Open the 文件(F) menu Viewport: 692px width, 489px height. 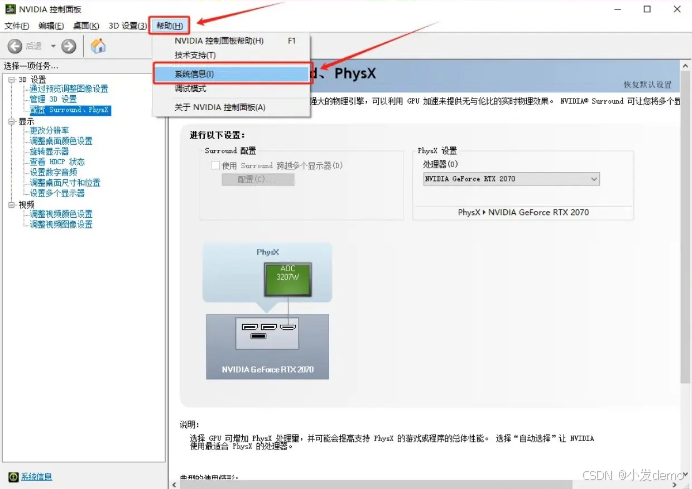click(x=17, y=26)
